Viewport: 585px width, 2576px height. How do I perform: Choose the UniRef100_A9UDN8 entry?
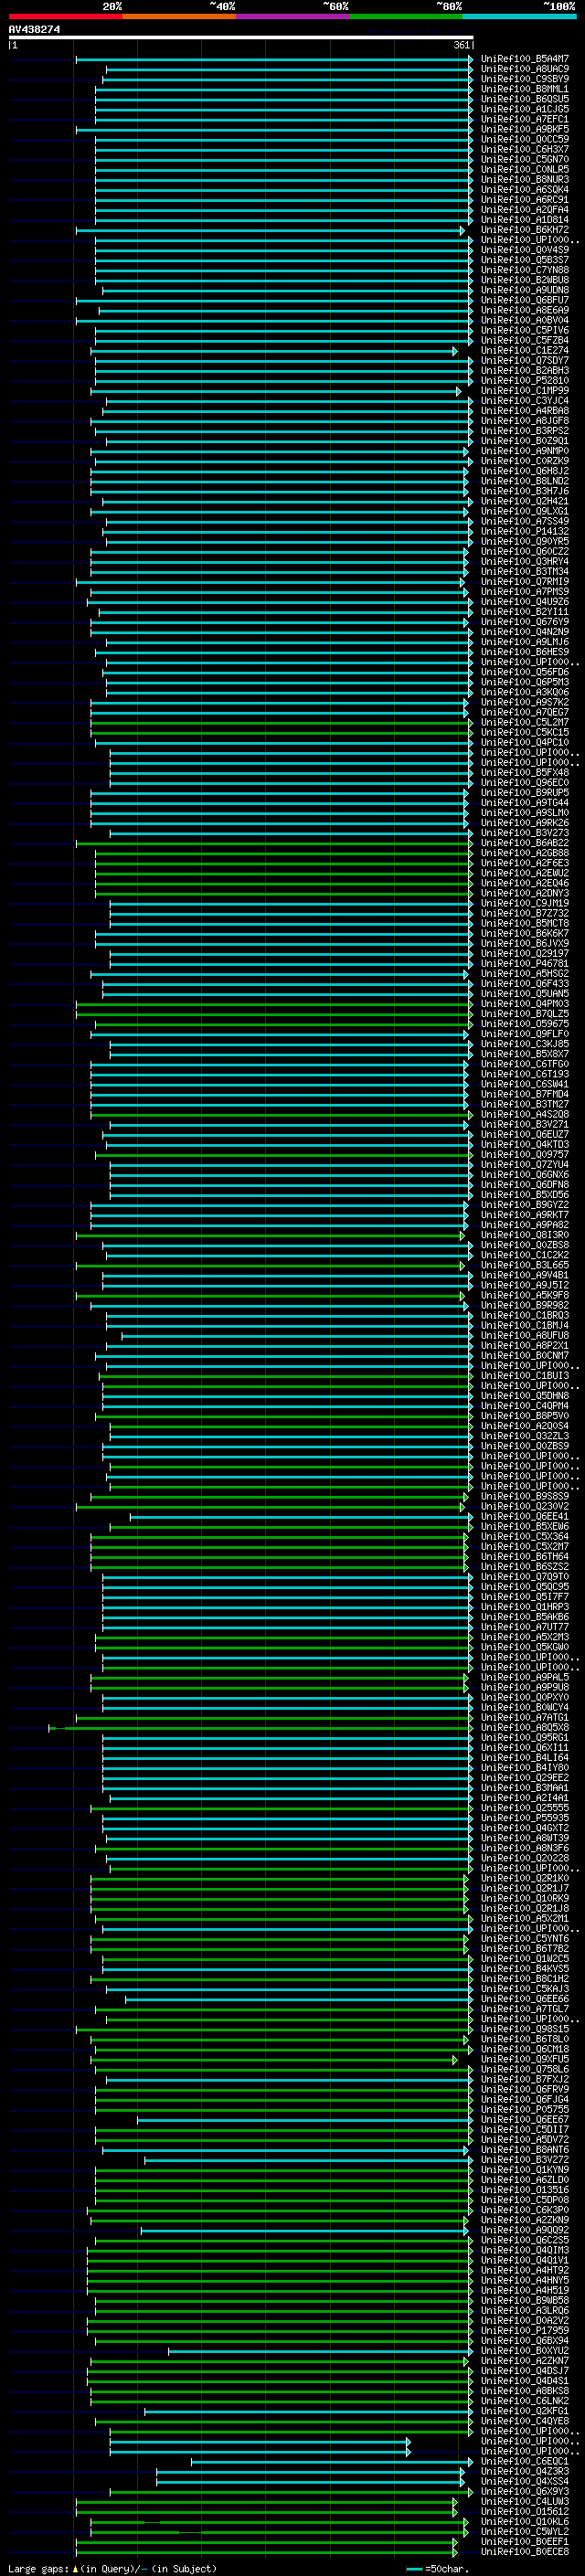[525, 290]
